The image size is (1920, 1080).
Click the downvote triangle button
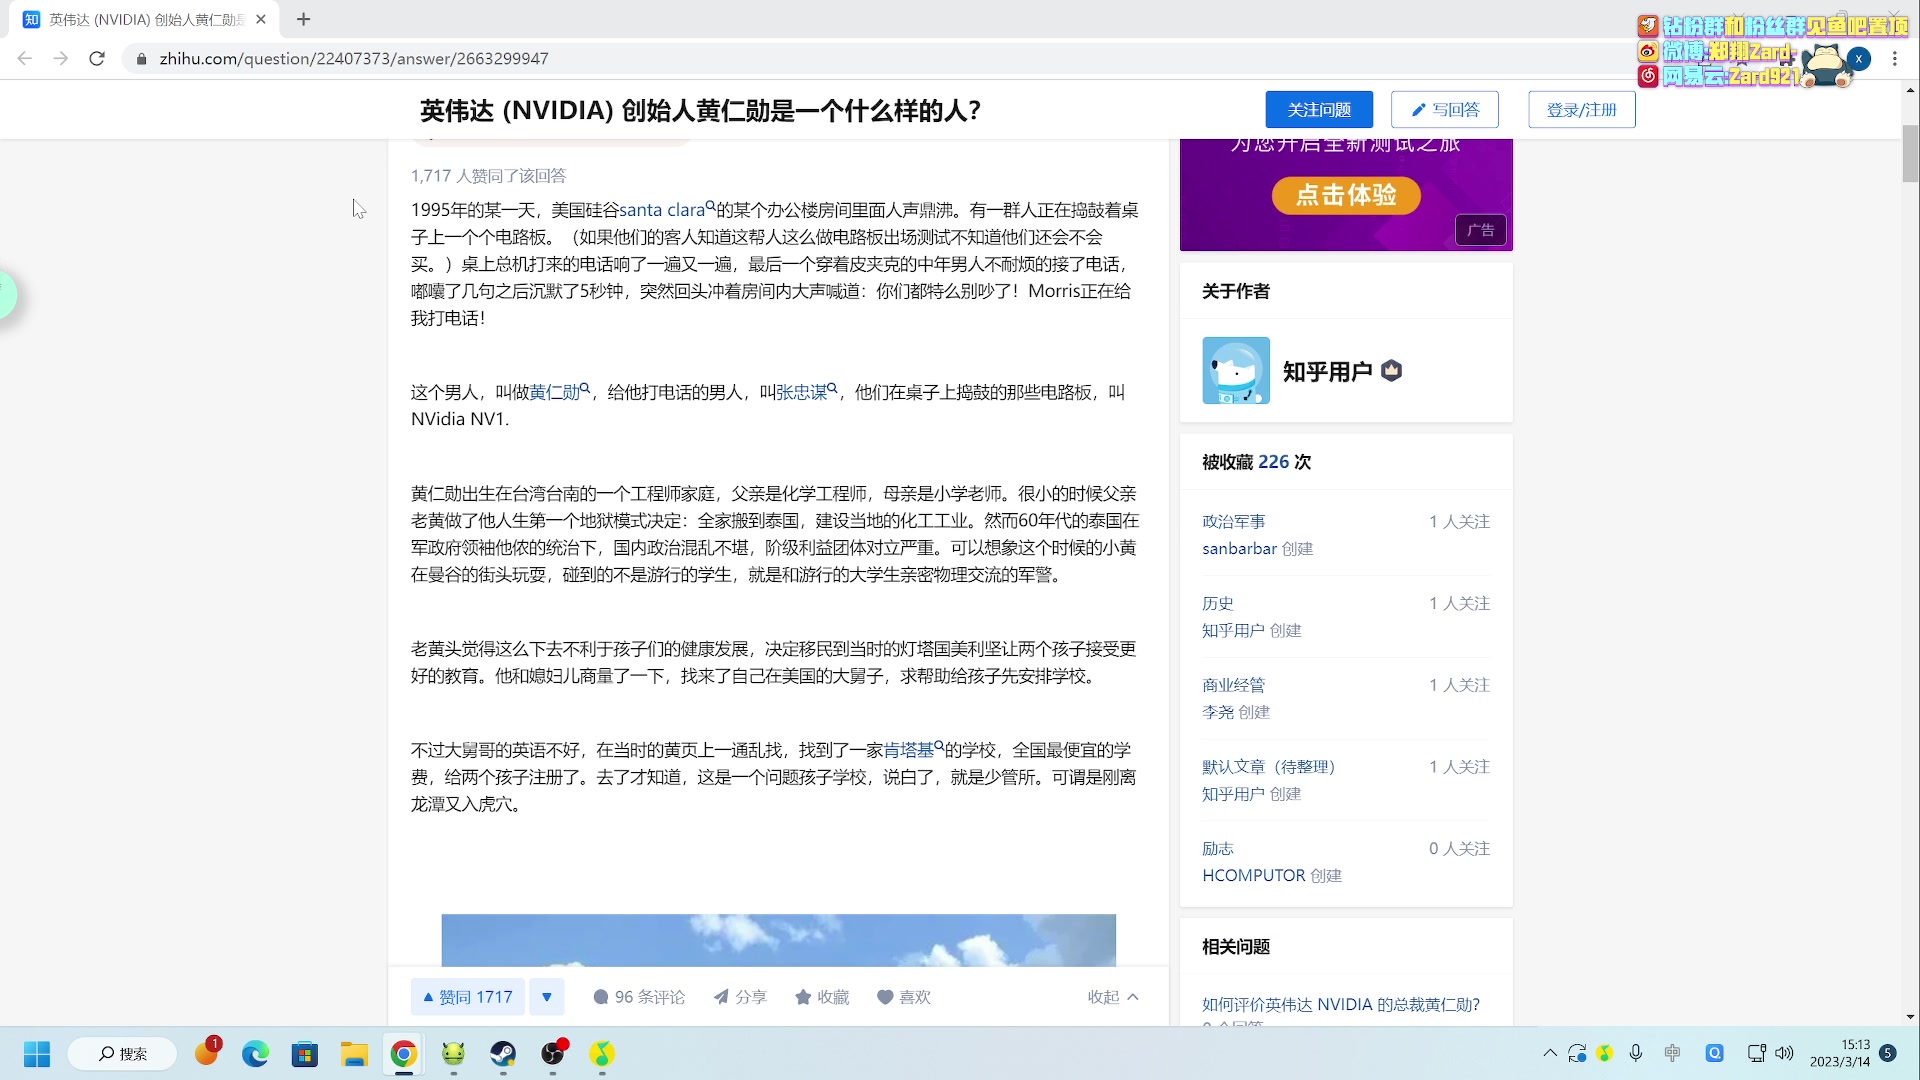coord(546,997)
